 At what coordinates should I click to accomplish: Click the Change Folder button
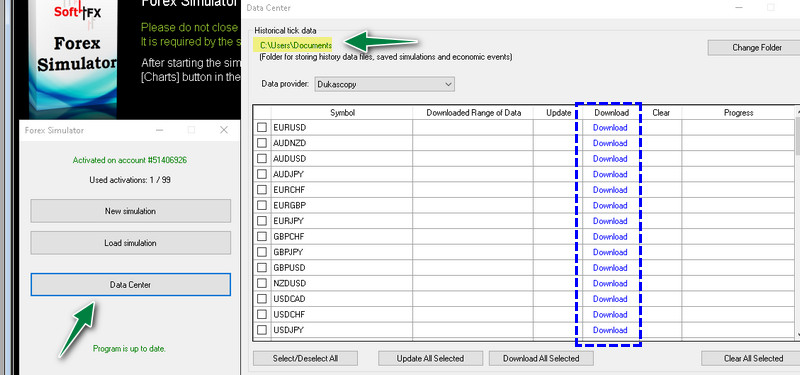(754, 47)
